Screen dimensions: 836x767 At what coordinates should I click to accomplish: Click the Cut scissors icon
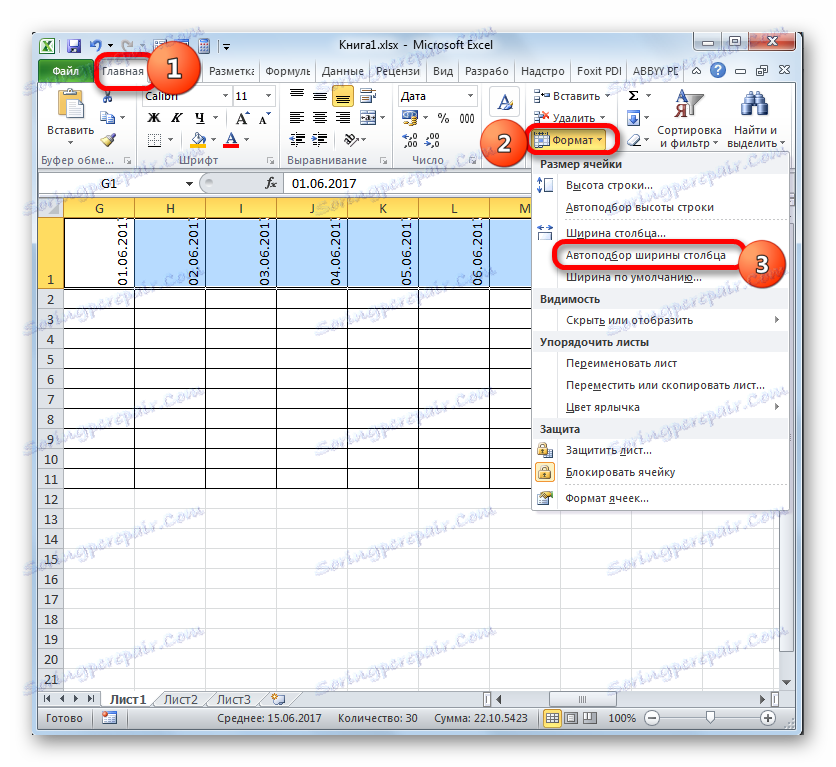[x=108, y=98]
